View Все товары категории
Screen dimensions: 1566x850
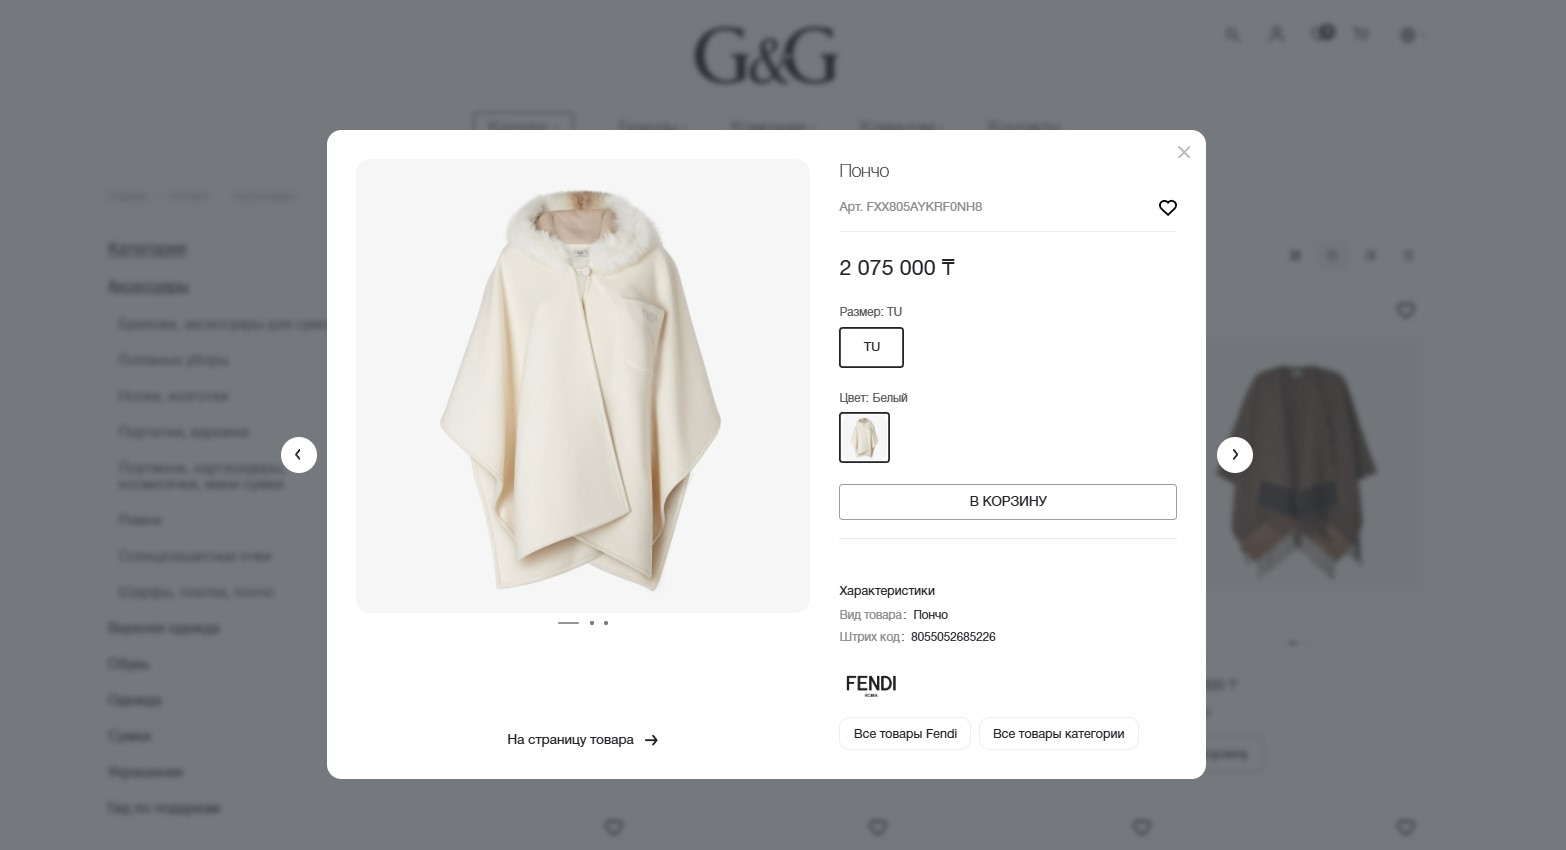pos(1058,733)
